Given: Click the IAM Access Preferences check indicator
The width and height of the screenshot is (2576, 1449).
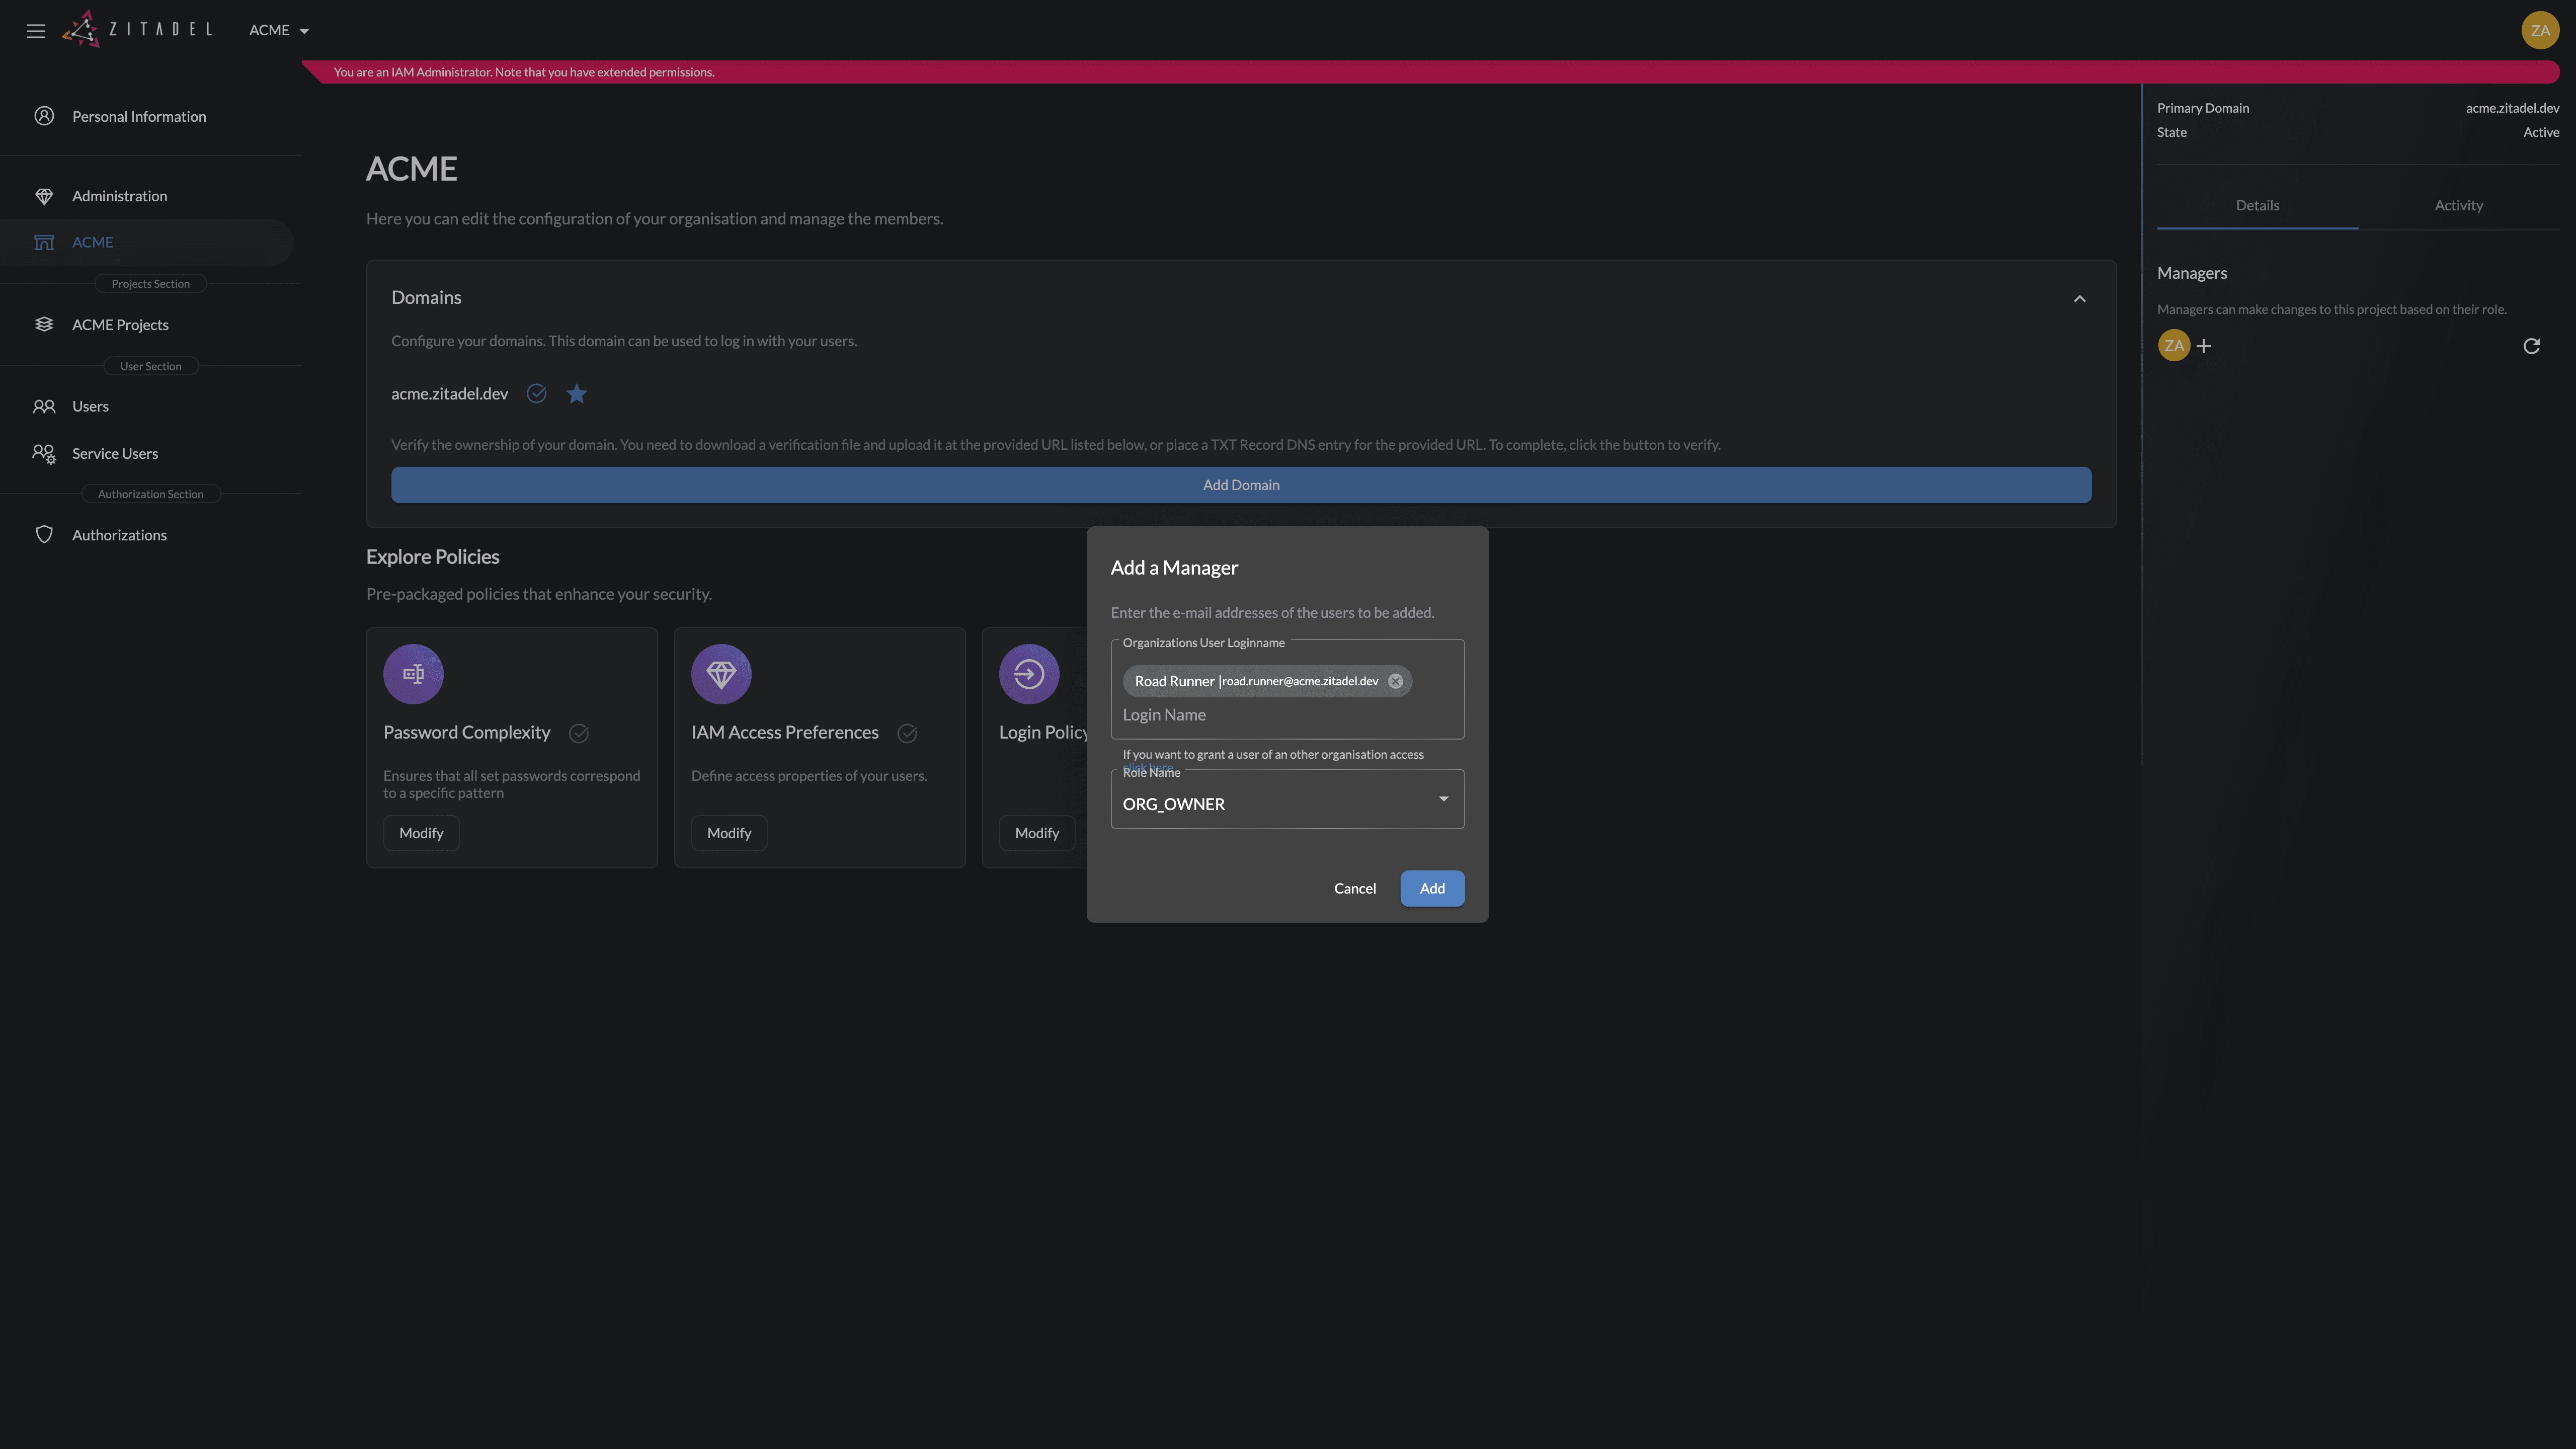Looking at the screenshot, I should 907,733.
